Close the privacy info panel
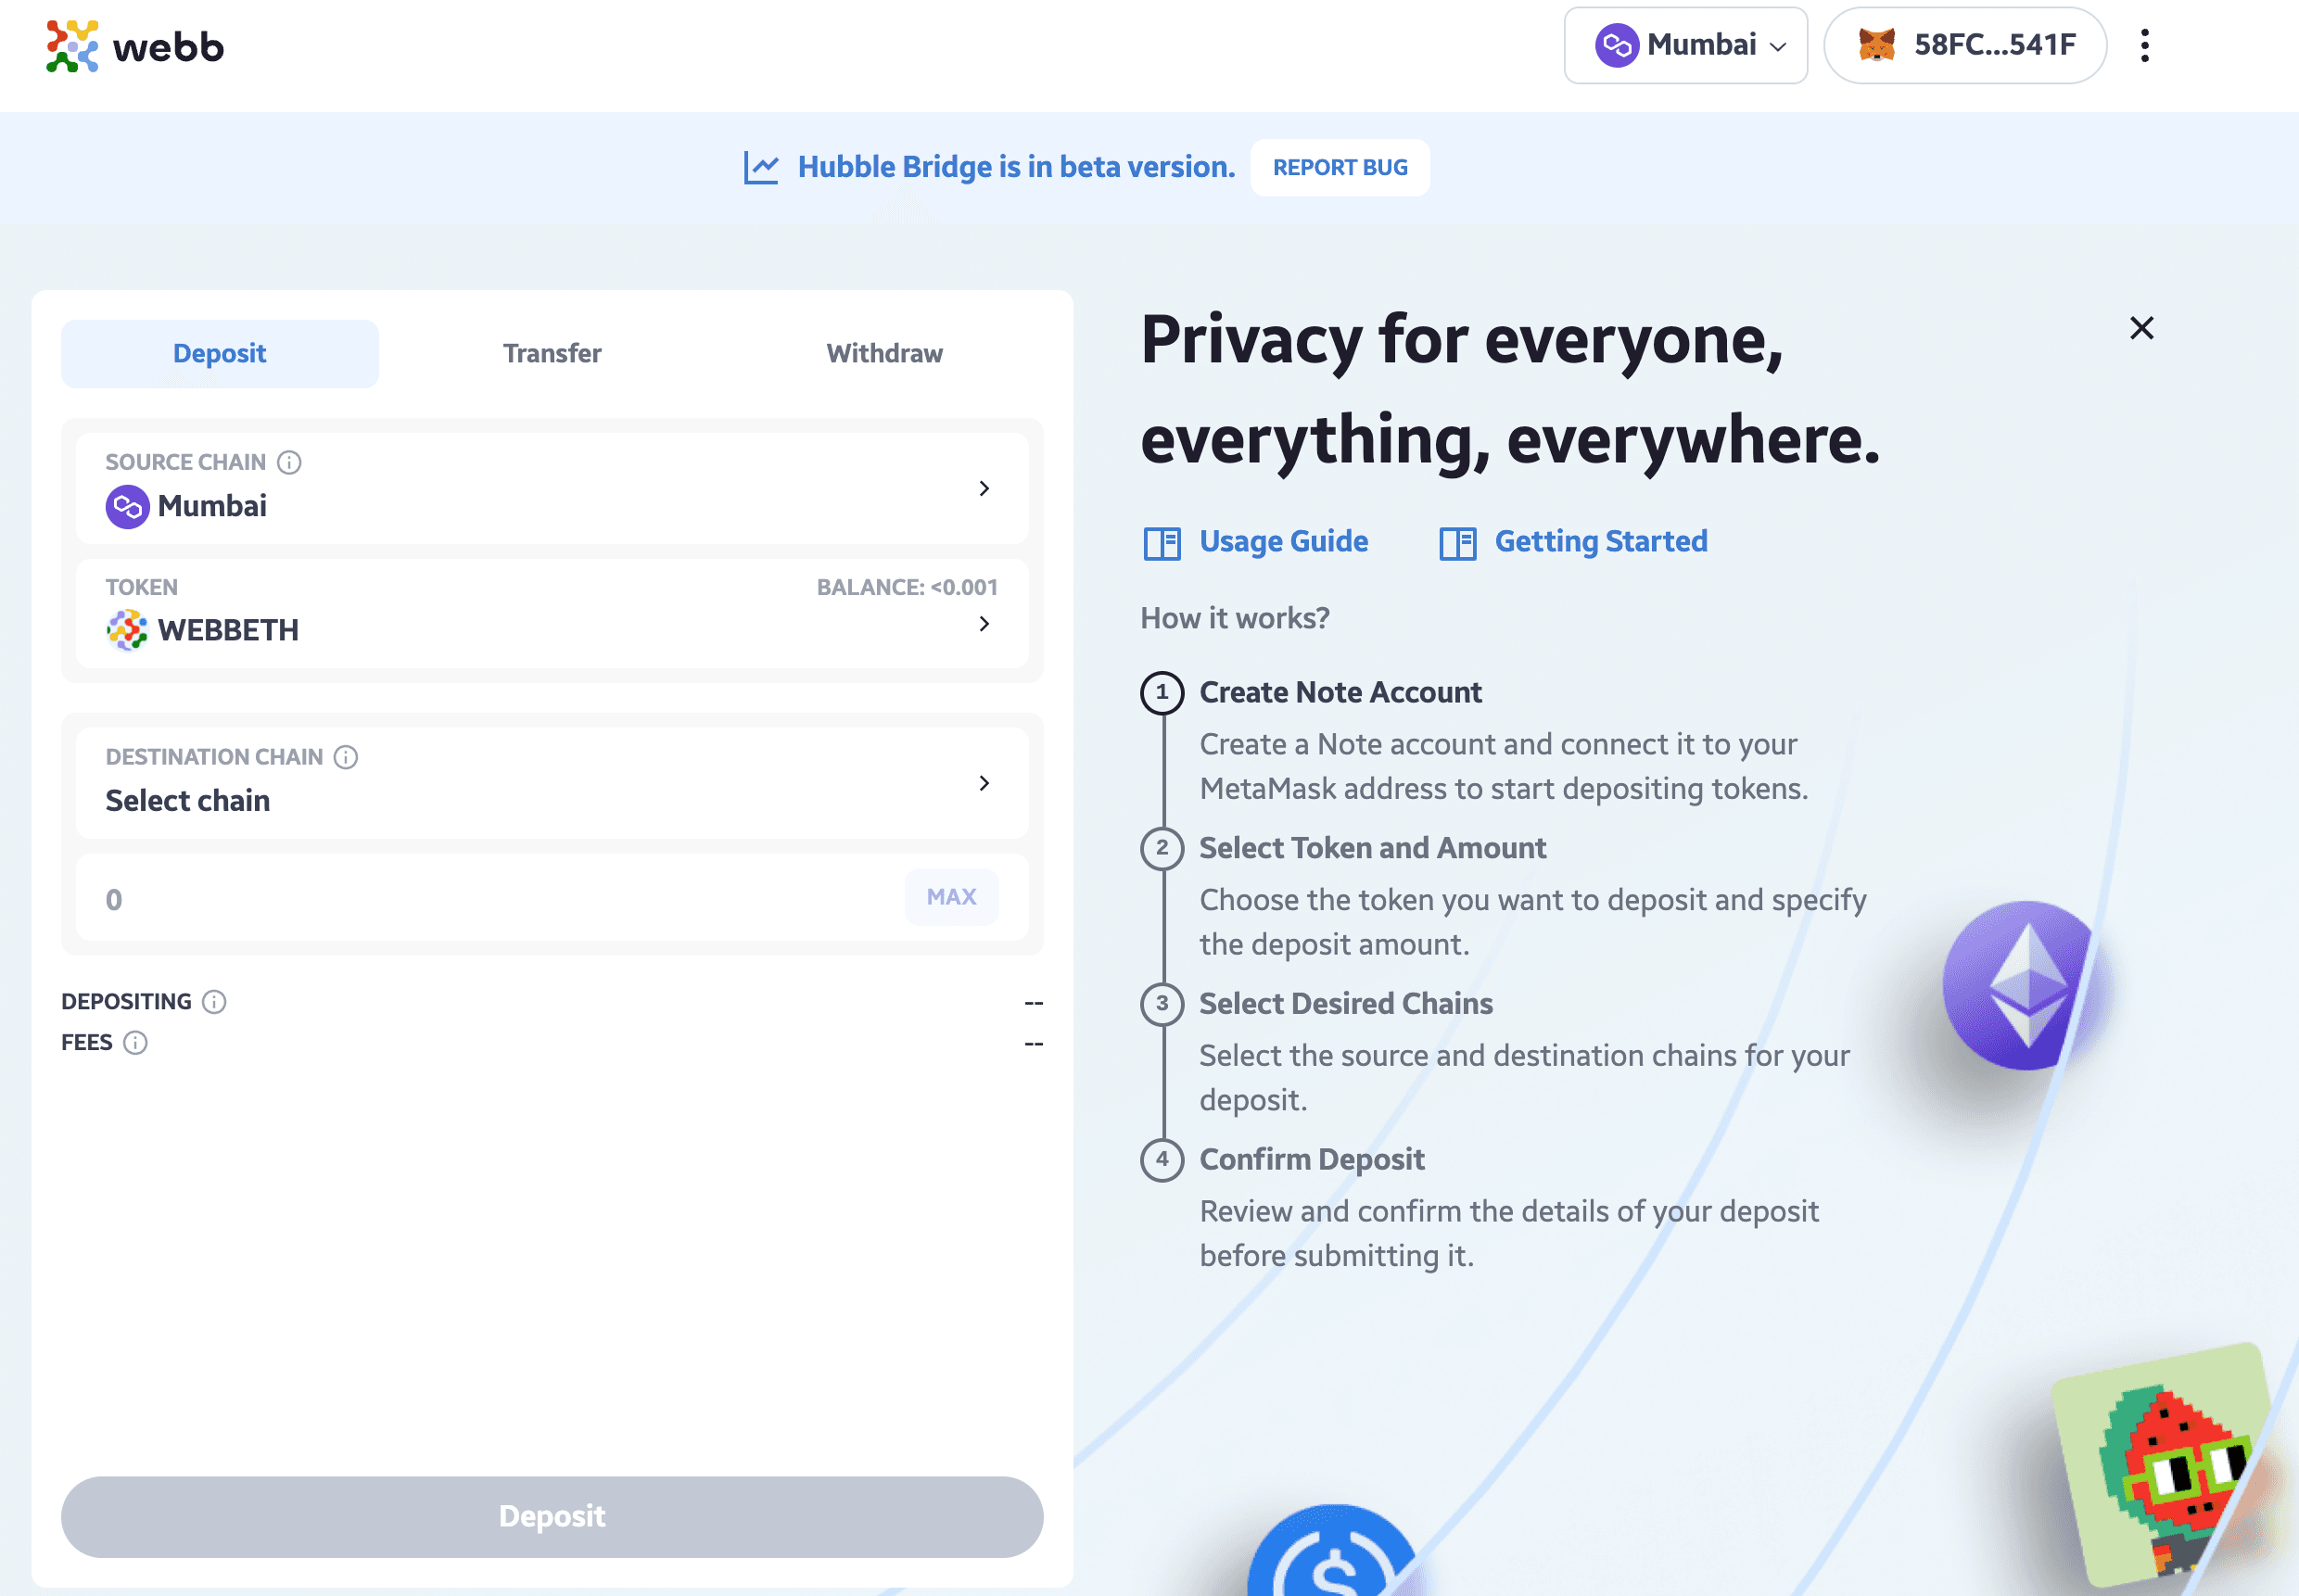Screen dimensions: 2299x1596 pos(2137,328)
